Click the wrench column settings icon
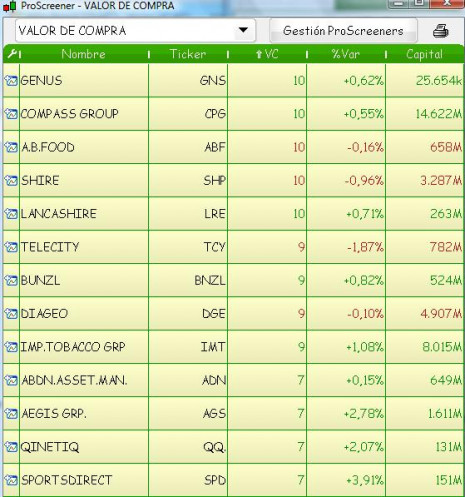This screenshot has width=465, height=497. tap(13, 54)
